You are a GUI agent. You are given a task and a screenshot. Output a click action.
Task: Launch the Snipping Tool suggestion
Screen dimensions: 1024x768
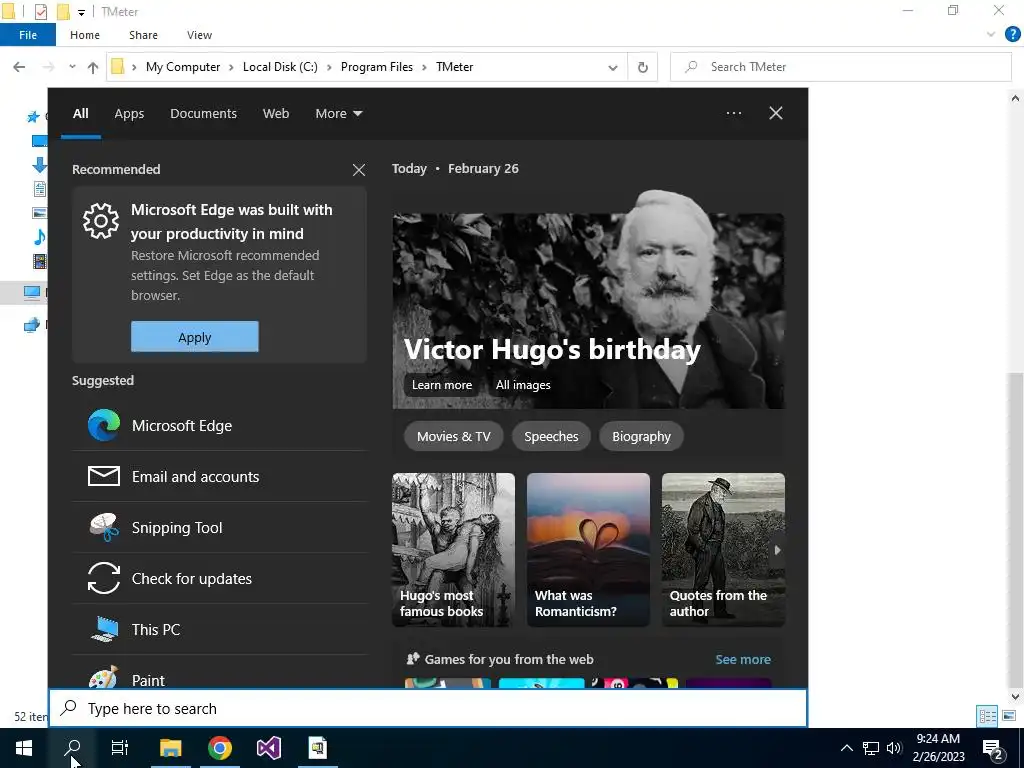219,528
